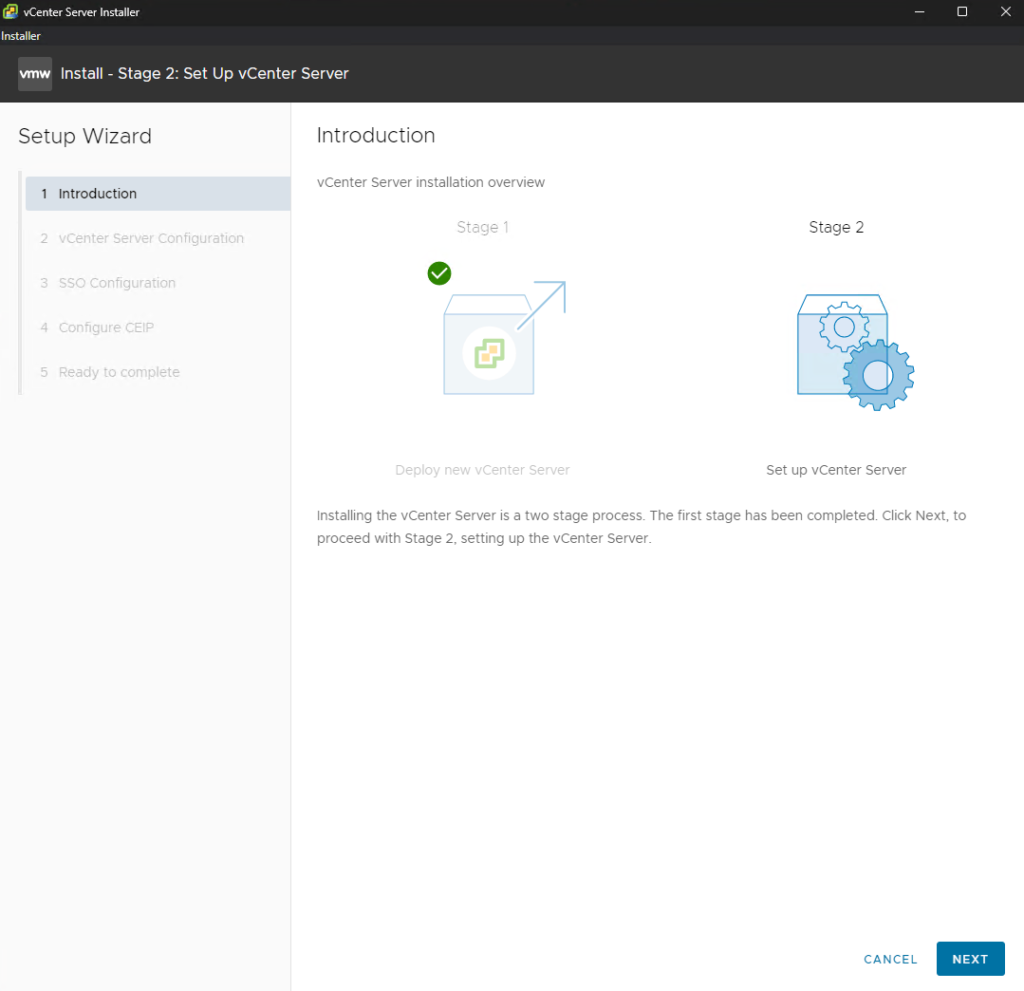Select the Stage 1 deploy box icon
Image resolution: width=1024 pixels, height=991 pixels.
(x=489, y=344)
